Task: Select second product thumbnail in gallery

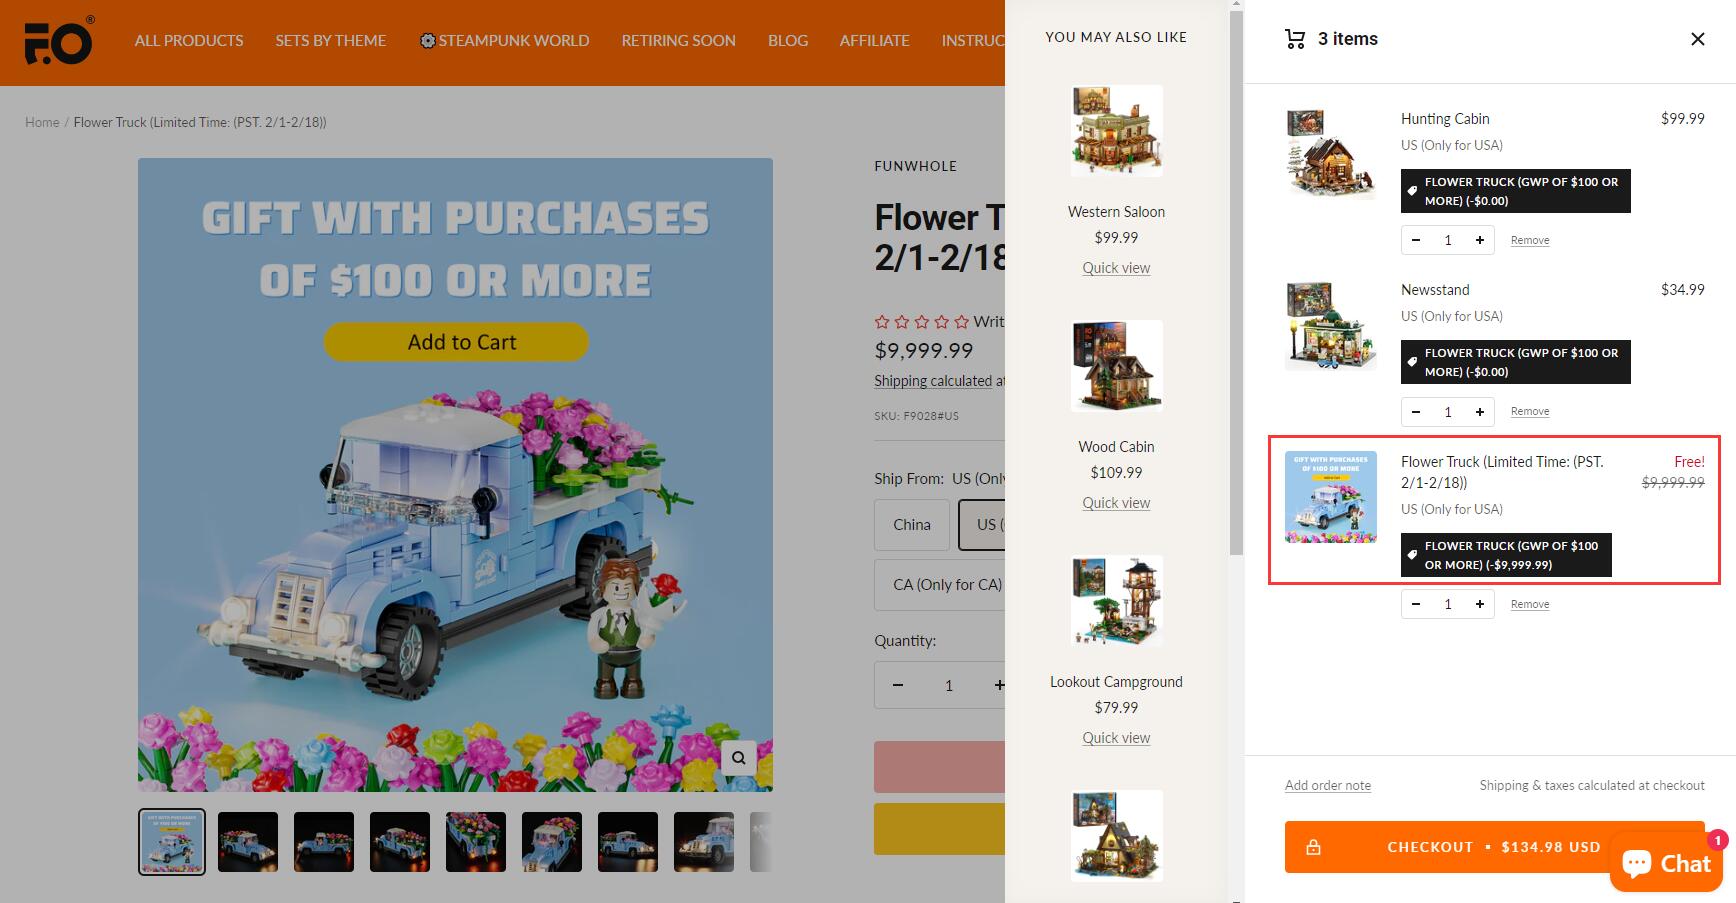Action: 248,842
